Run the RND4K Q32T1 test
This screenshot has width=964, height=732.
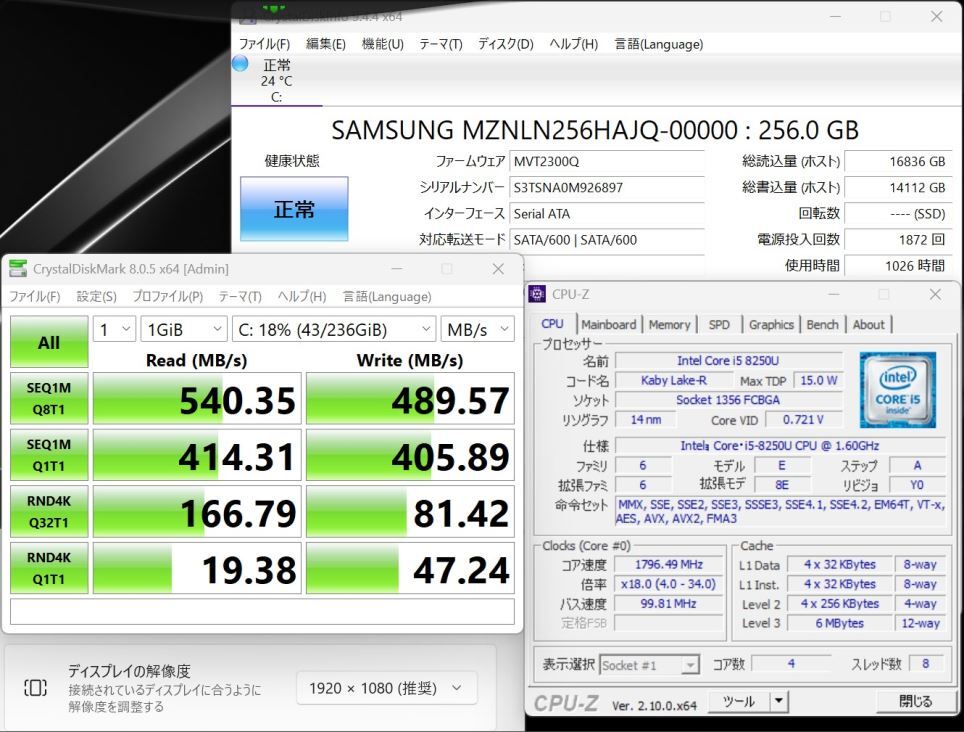pyautogui.click(x=49, y=511)
